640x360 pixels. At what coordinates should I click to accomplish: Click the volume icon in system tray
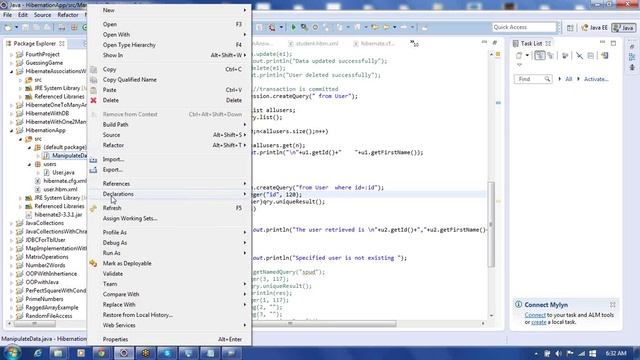pos(558,353)
